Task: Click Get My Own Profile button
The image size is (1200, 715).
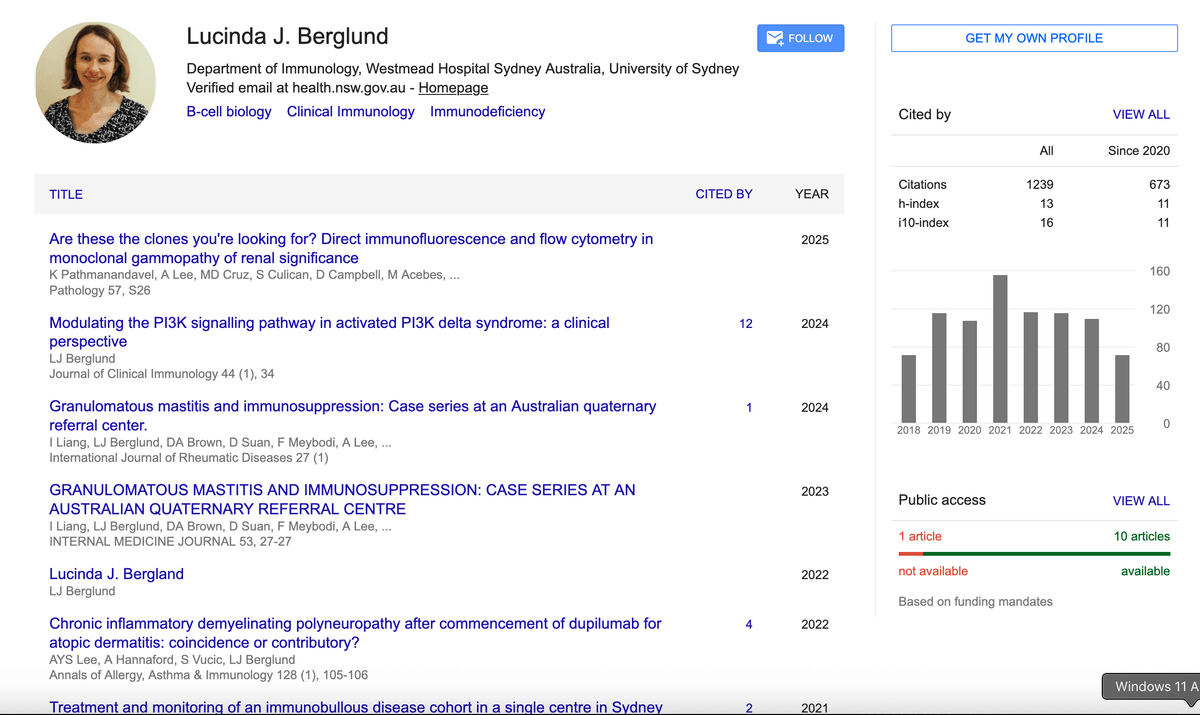Action: point(1034,38)
